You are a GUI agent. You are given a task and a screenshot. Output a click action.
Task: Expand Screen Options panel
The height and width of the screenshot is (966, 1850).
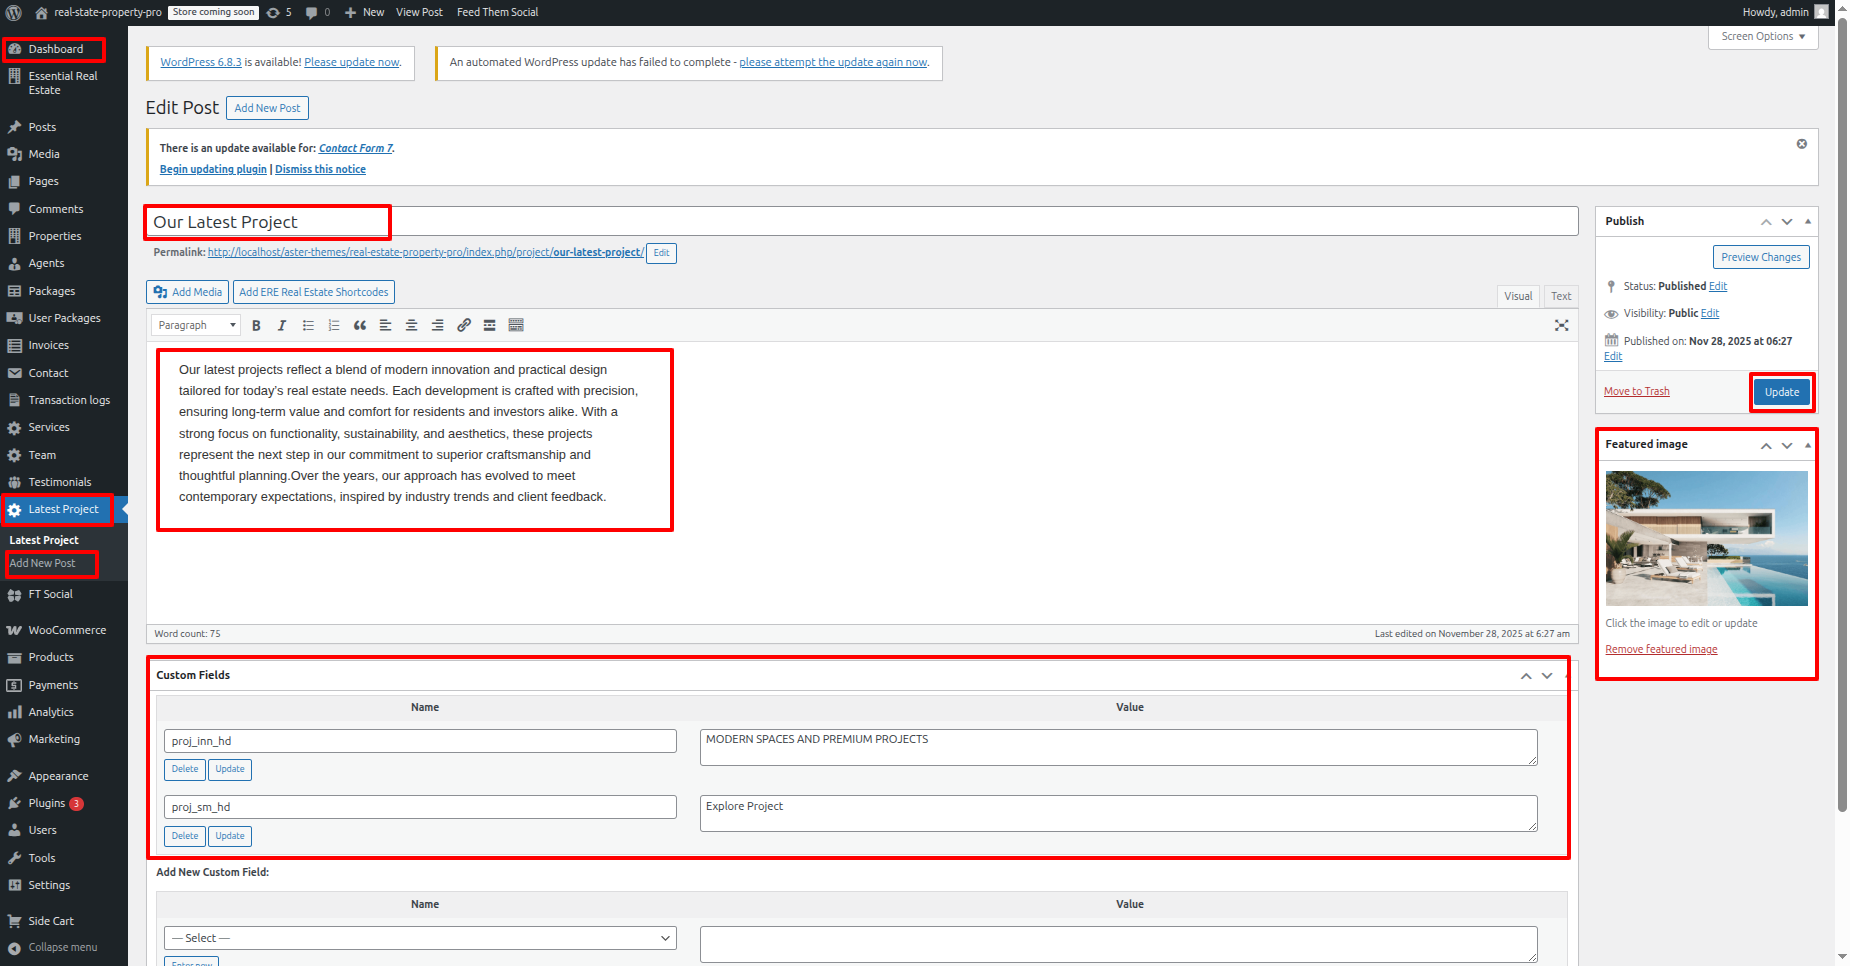tap(1762, 37)
